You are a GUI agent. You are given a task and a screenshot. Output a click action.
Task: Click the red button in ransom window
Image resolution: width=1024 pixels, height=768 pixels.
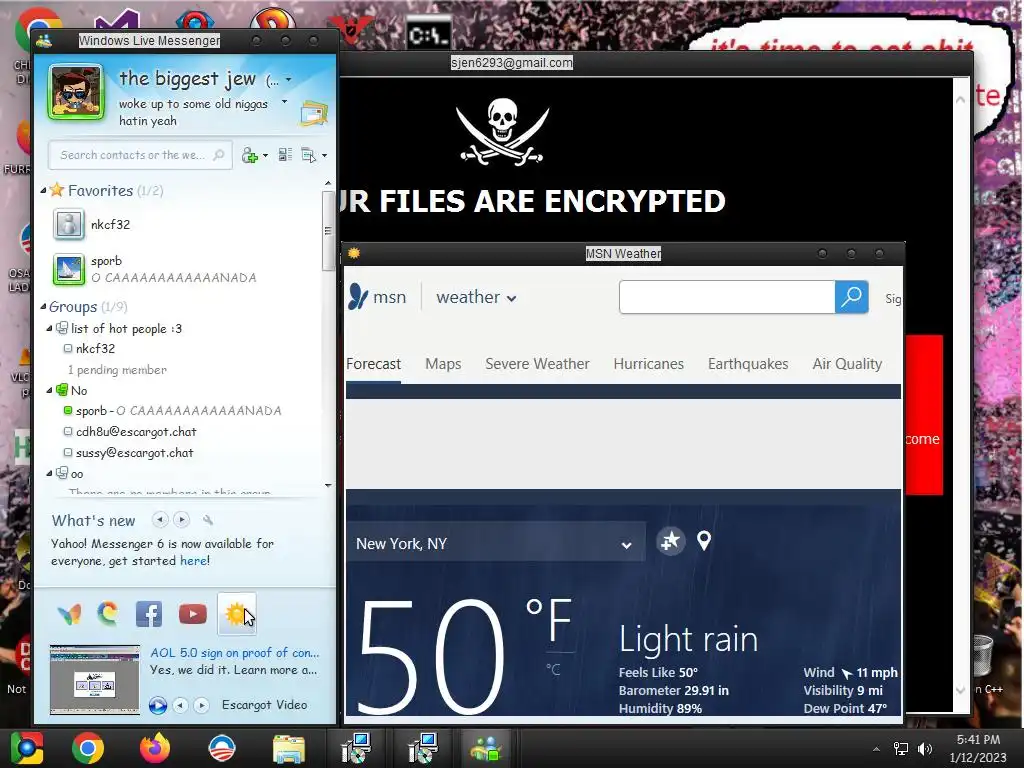point(923,415)
